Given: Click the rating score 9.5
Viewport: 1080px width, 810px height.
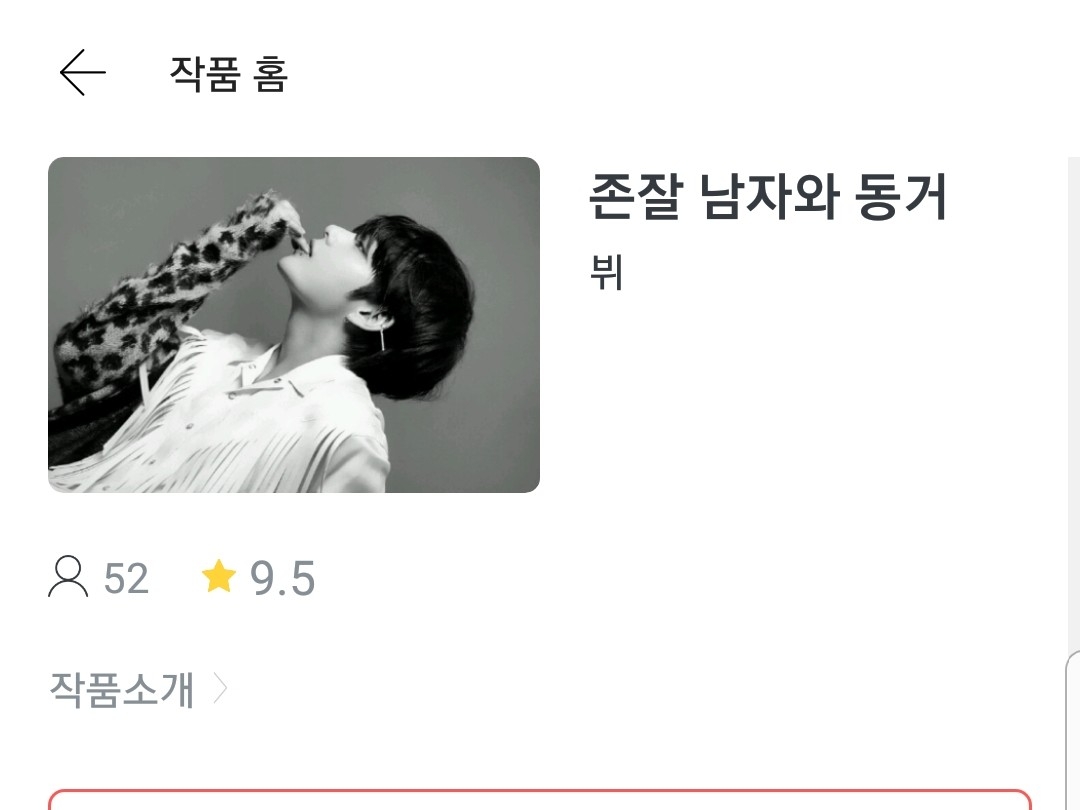Looking at the screenshot, I should [x=282, y=578].
